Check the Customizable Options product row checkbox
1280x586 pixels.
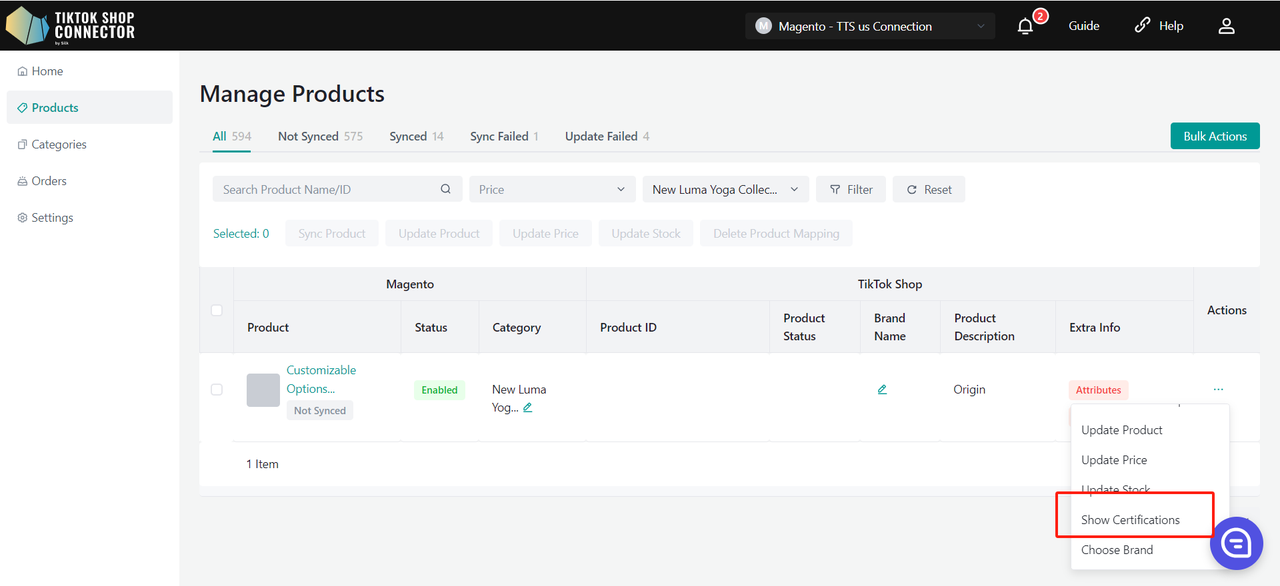[x=217, y=390]
